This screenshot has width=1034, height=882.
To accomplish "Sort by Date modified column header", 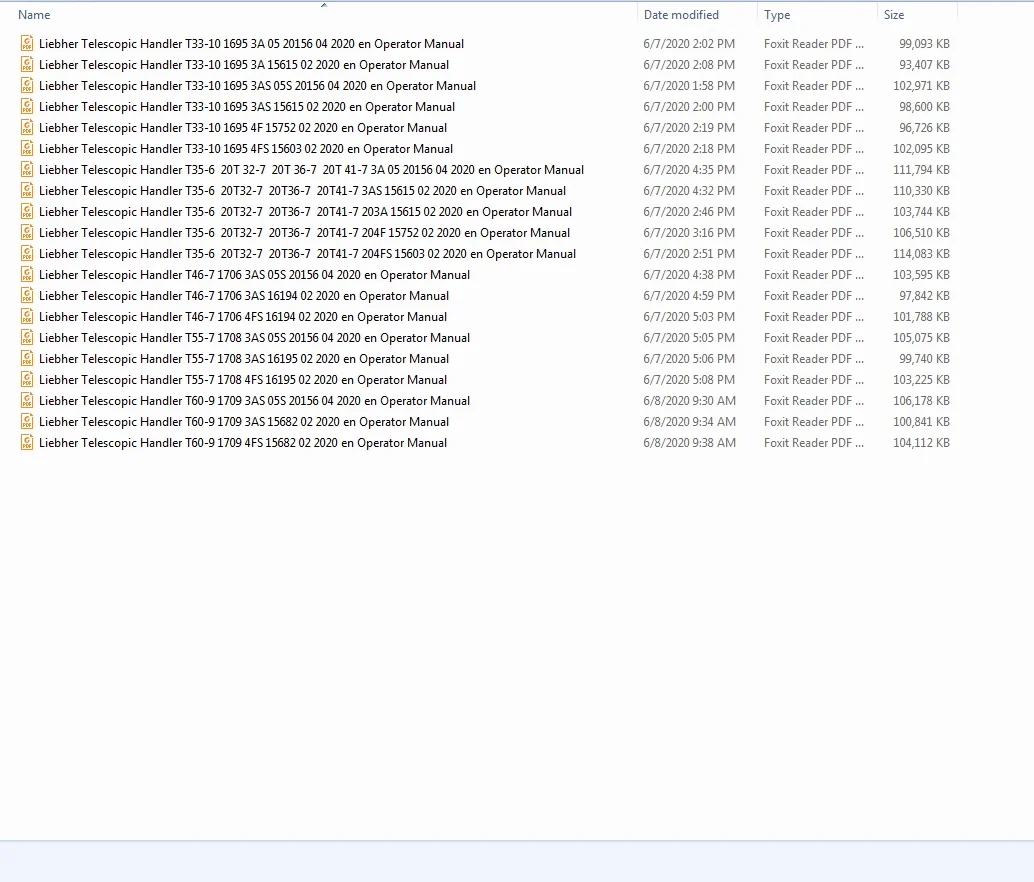I will coord(681,15).
